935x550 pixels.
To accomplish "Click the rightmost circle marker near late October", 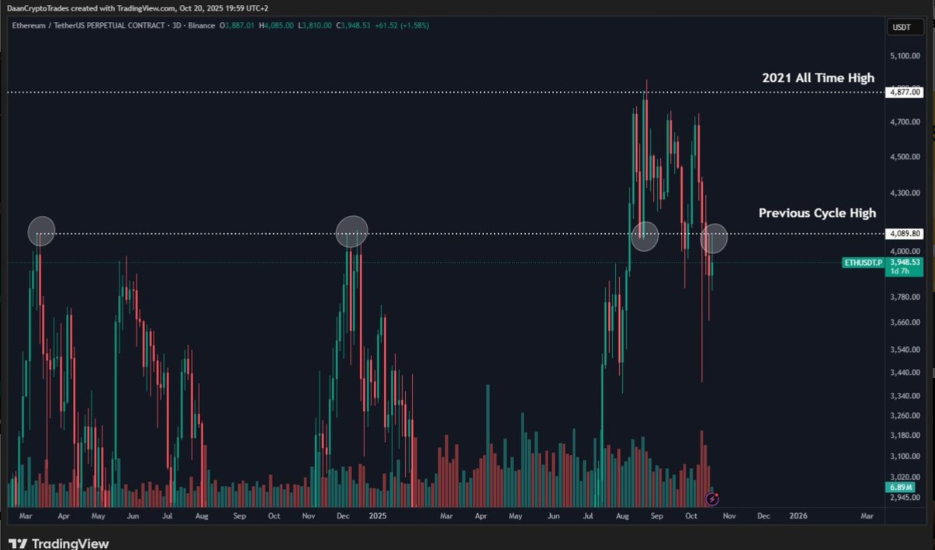I will pos(714,238).
